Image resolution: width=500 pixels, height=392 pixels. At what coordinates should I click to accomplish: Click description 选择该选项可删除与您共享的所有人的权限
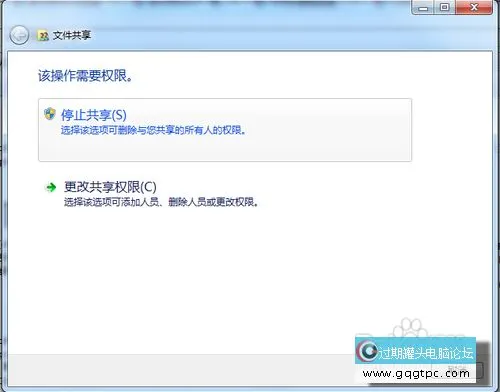point(153,130)
